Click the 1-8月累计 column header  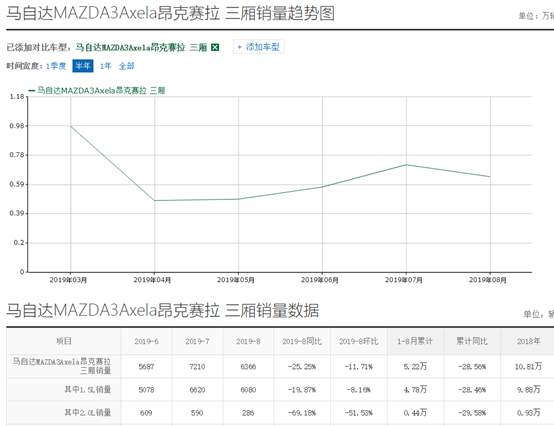point(415,342)
